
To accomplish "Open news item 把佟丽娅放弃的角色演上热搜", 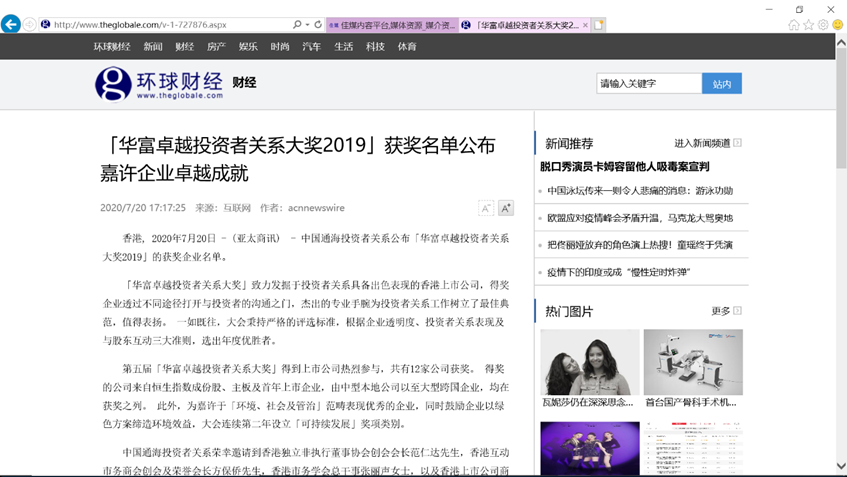I will [640, 245].
